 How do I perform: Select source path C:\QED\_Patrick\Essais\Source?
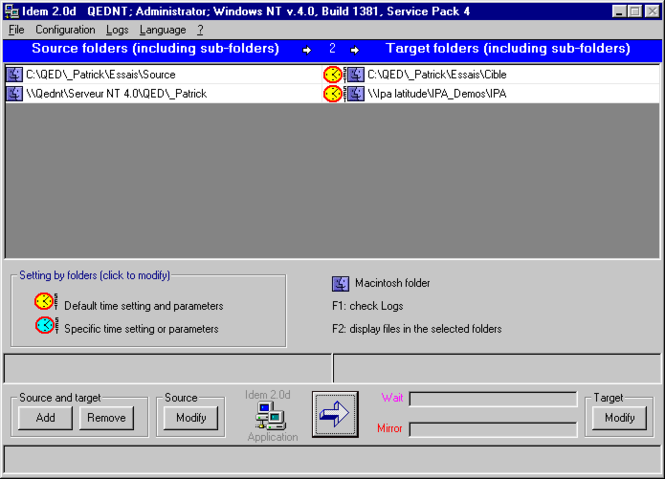point(101,75)
